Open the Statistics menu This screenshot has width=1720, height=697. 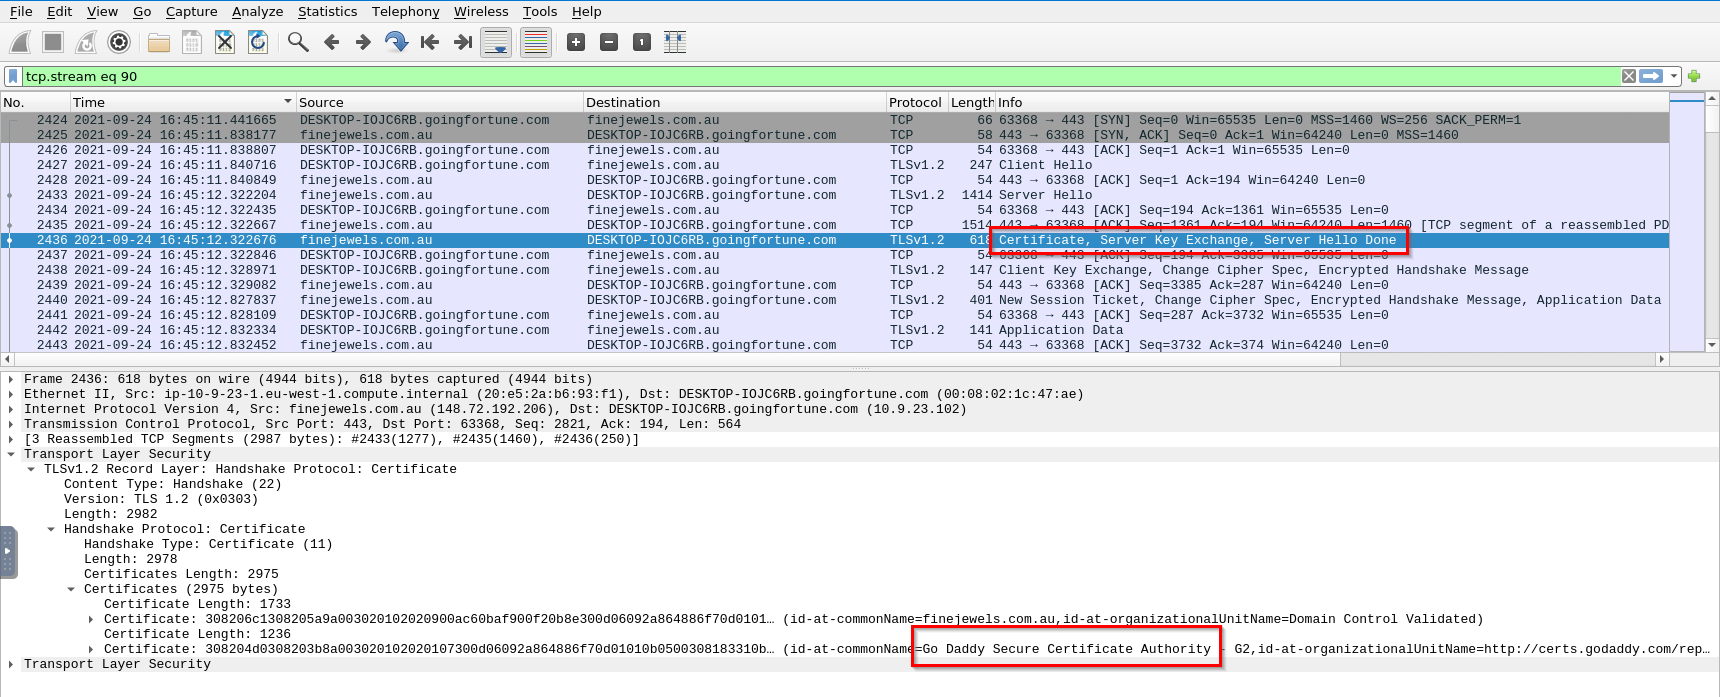click(x=327, y=11)
